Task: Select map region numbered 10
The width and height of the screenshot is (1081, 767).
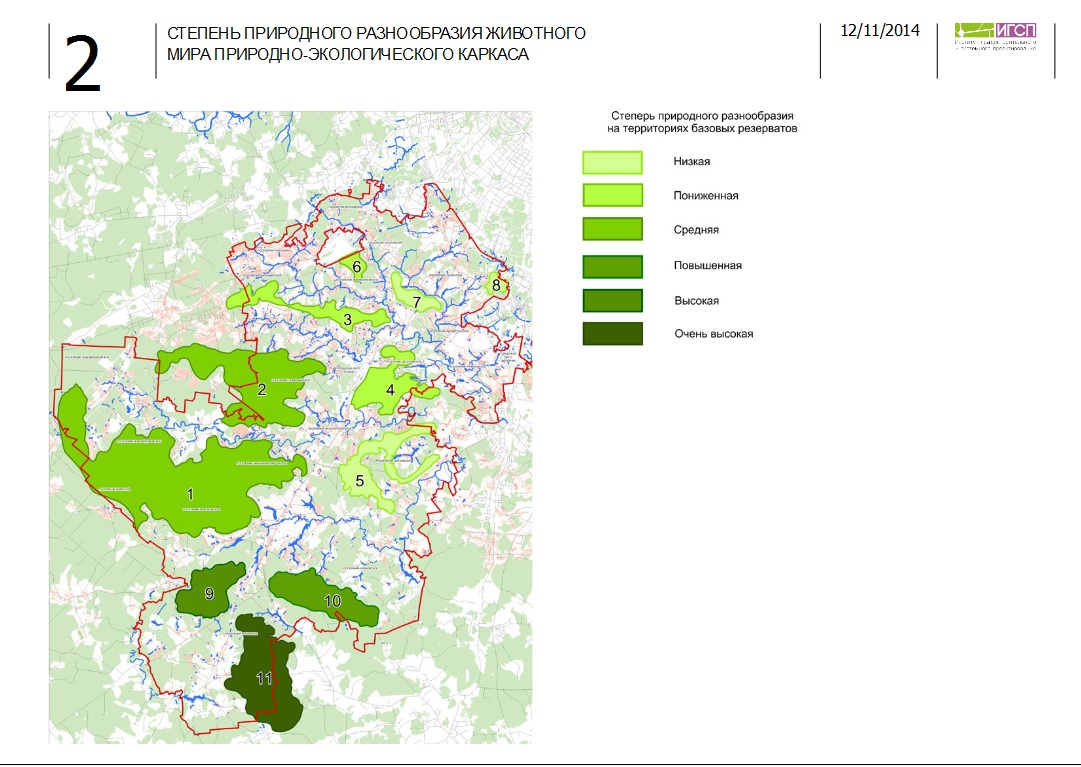Action: click(332, 600)
